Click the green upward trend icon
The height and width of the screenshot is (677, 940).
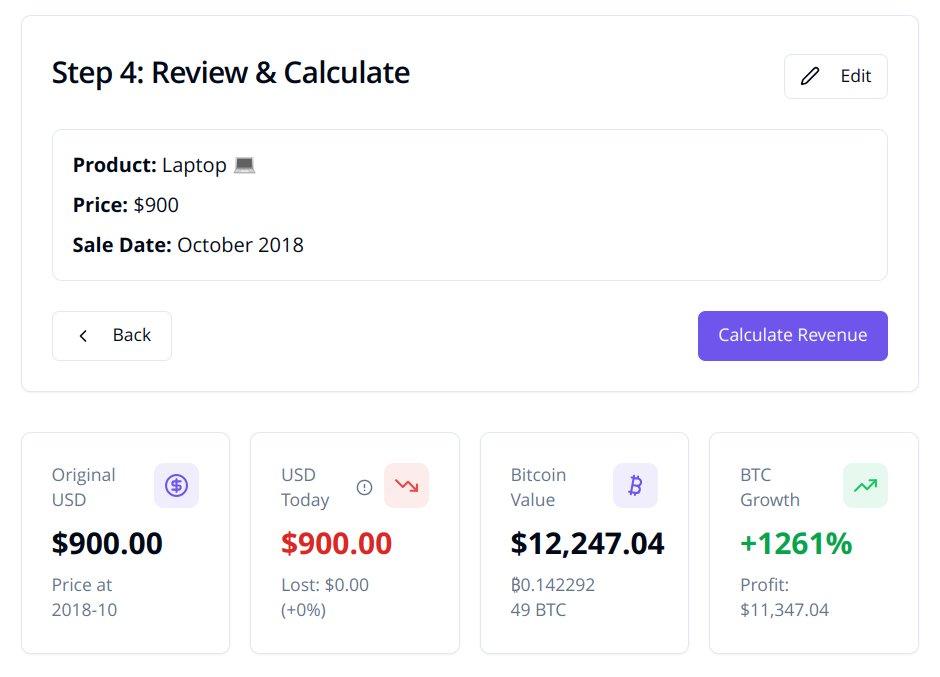click(865, 486)
